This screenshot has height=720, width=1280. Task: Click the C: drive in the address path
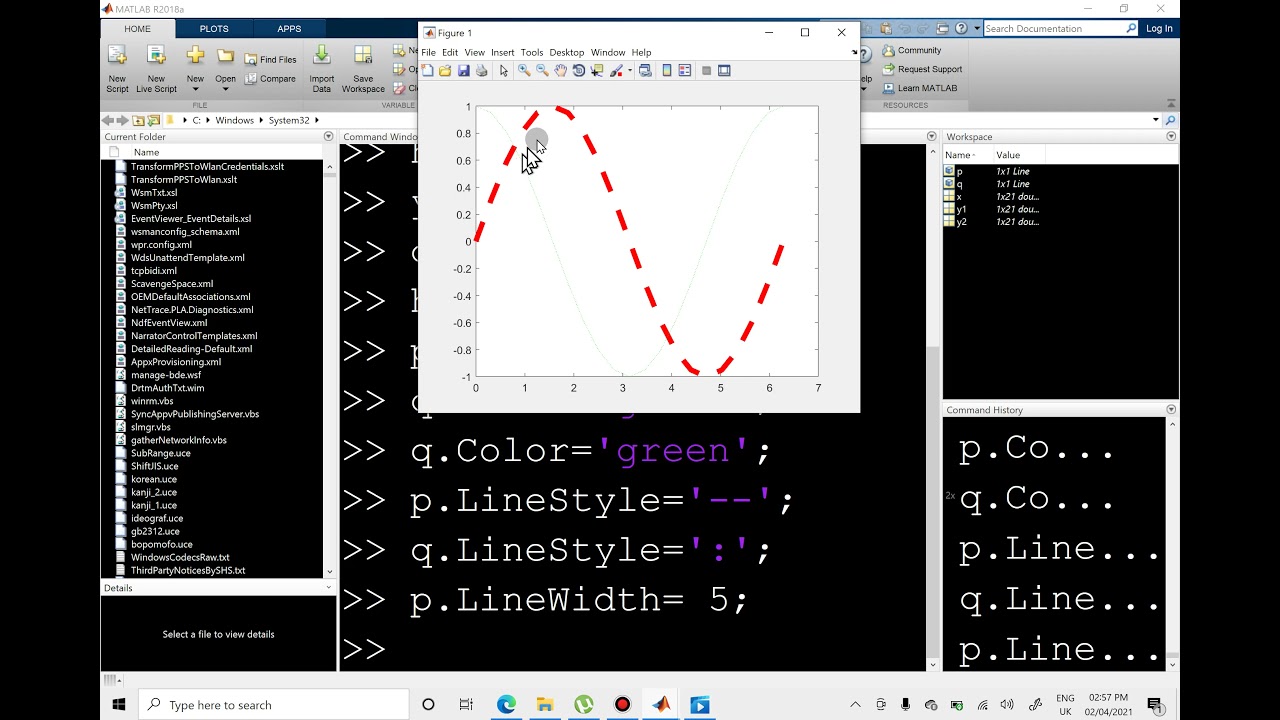point(197,120)
